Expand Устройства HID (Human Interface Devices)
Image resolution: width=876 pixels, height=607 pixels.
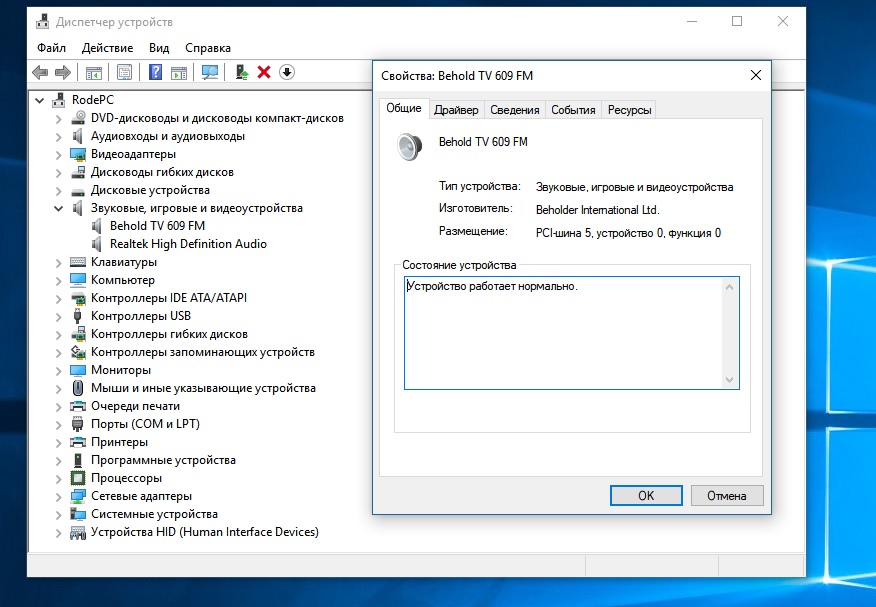(59, 532)
